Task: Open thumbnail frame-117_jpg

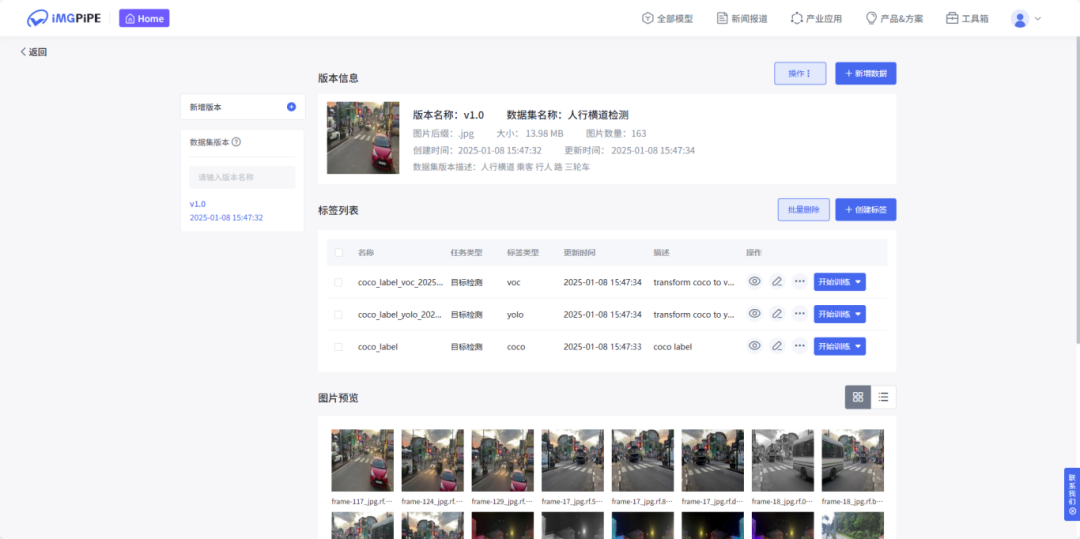Action: pyautogui.click(x=362, y=461)
